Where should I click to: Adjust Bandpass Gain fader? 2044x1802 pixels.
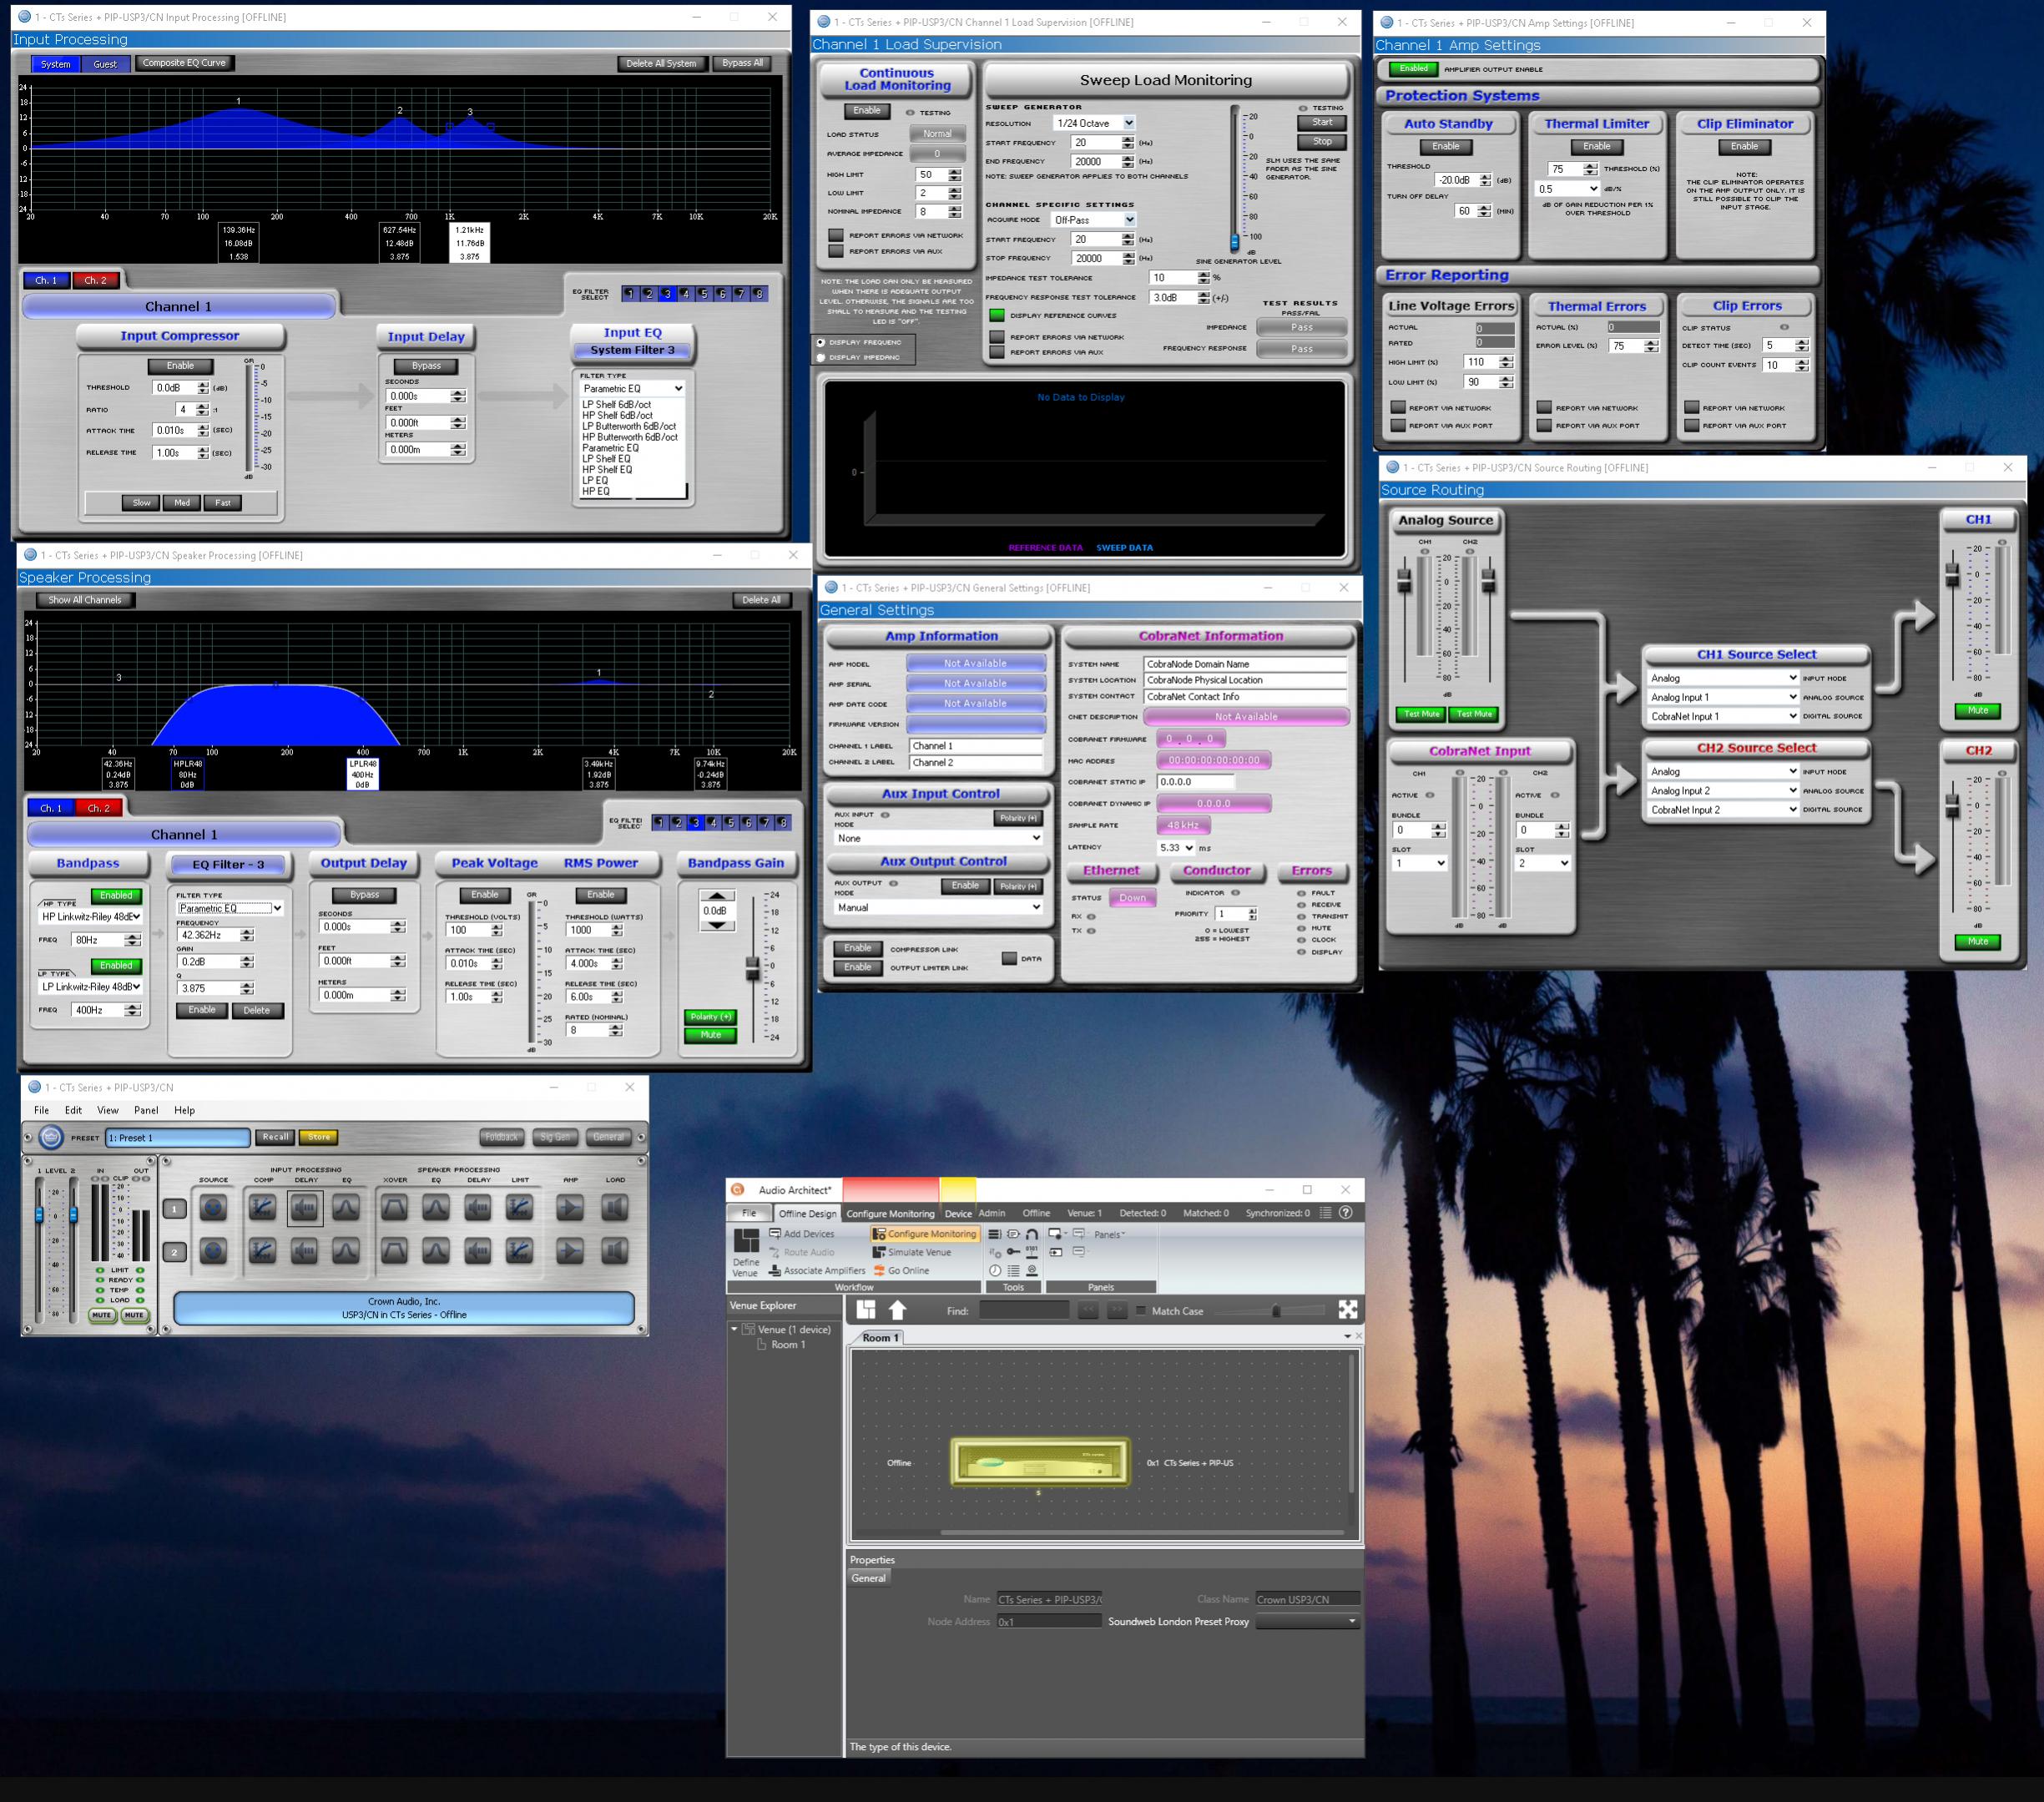752,970
